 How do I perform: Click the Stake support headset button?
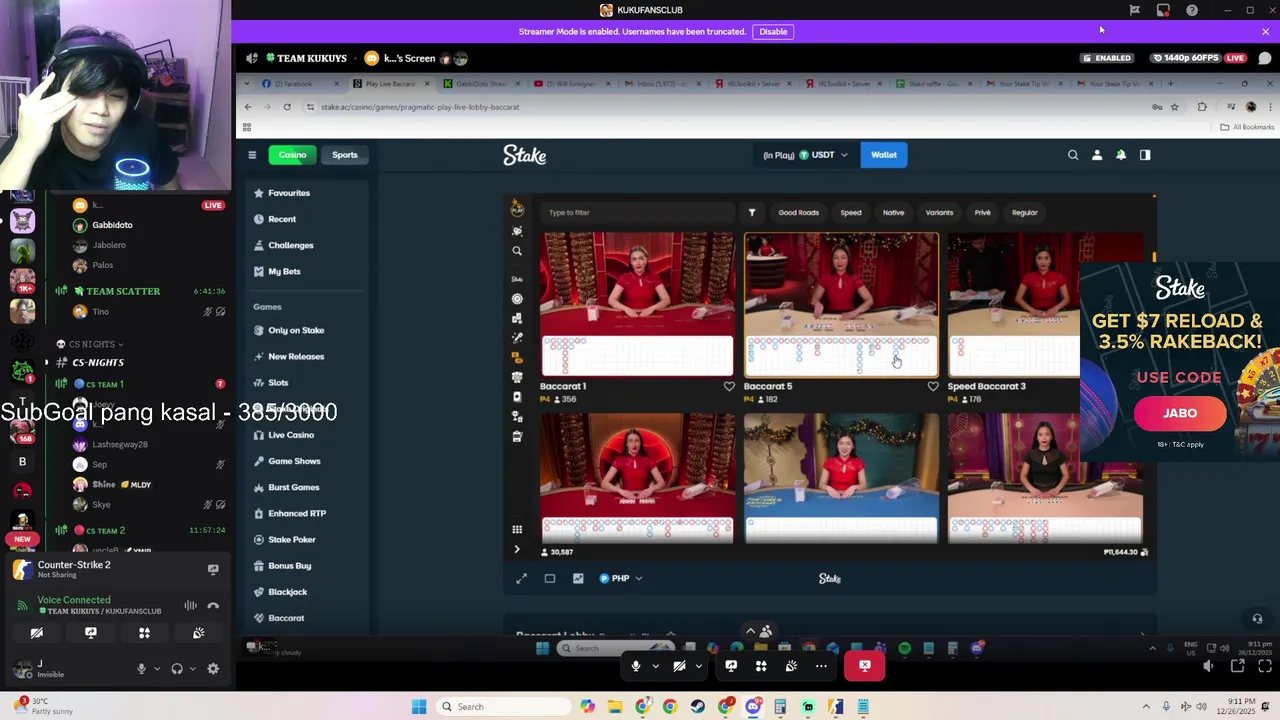[x=1258, y=619]
